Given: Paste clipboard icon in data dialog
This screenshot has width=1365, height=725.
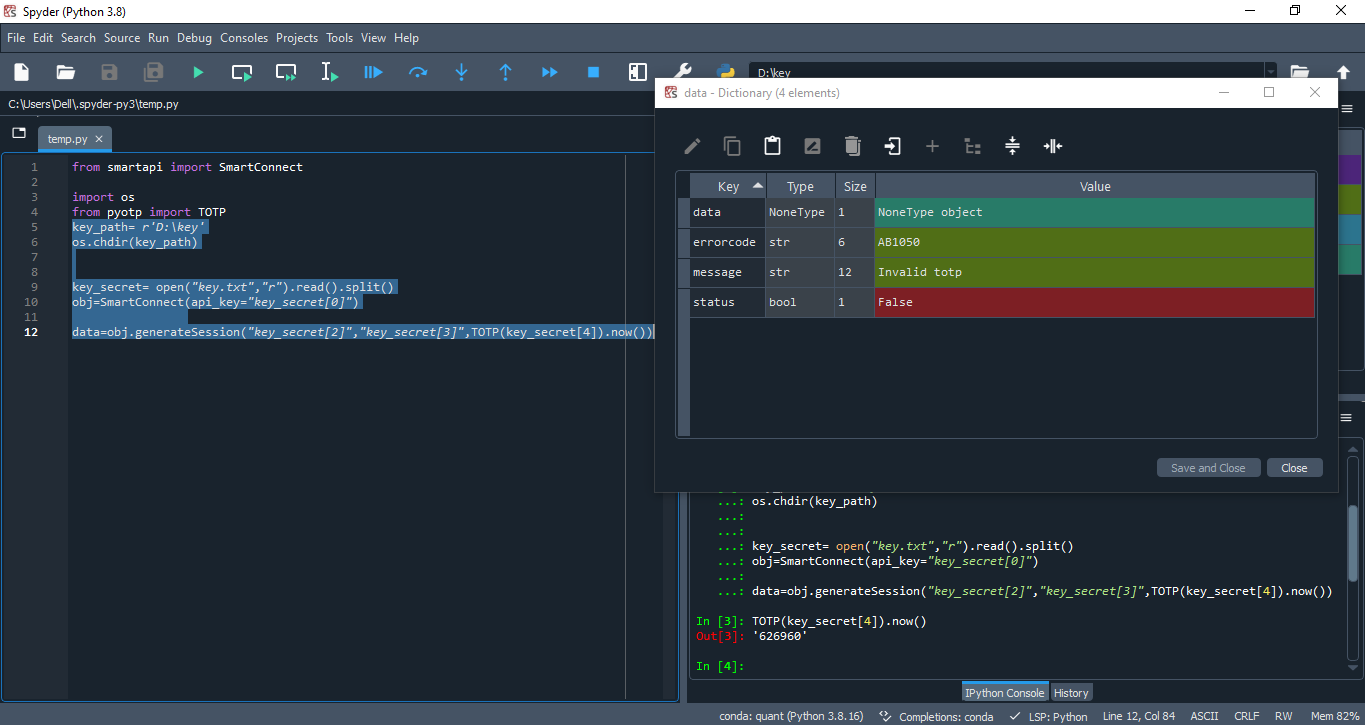Looking at the screenshot, I should tap(772, 146).
